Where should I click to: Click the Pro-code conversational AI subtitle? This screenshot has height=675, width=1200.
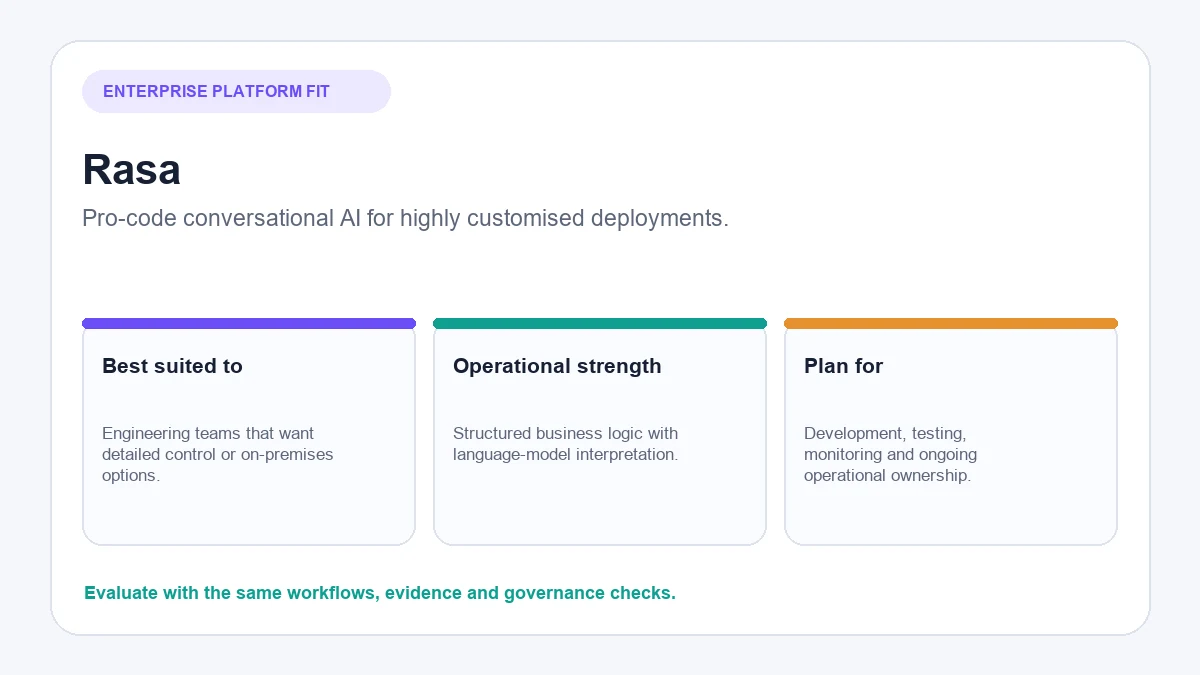tap(405, 218)
